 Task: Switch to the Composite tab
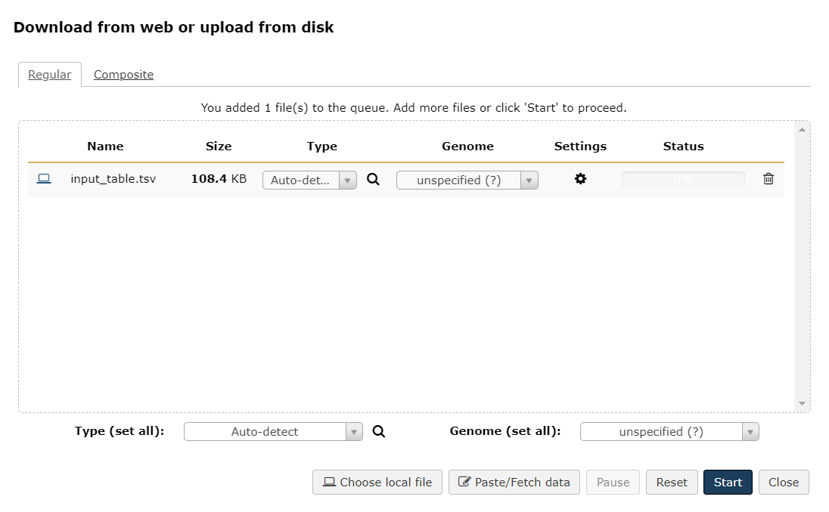(x=123, y=75)
